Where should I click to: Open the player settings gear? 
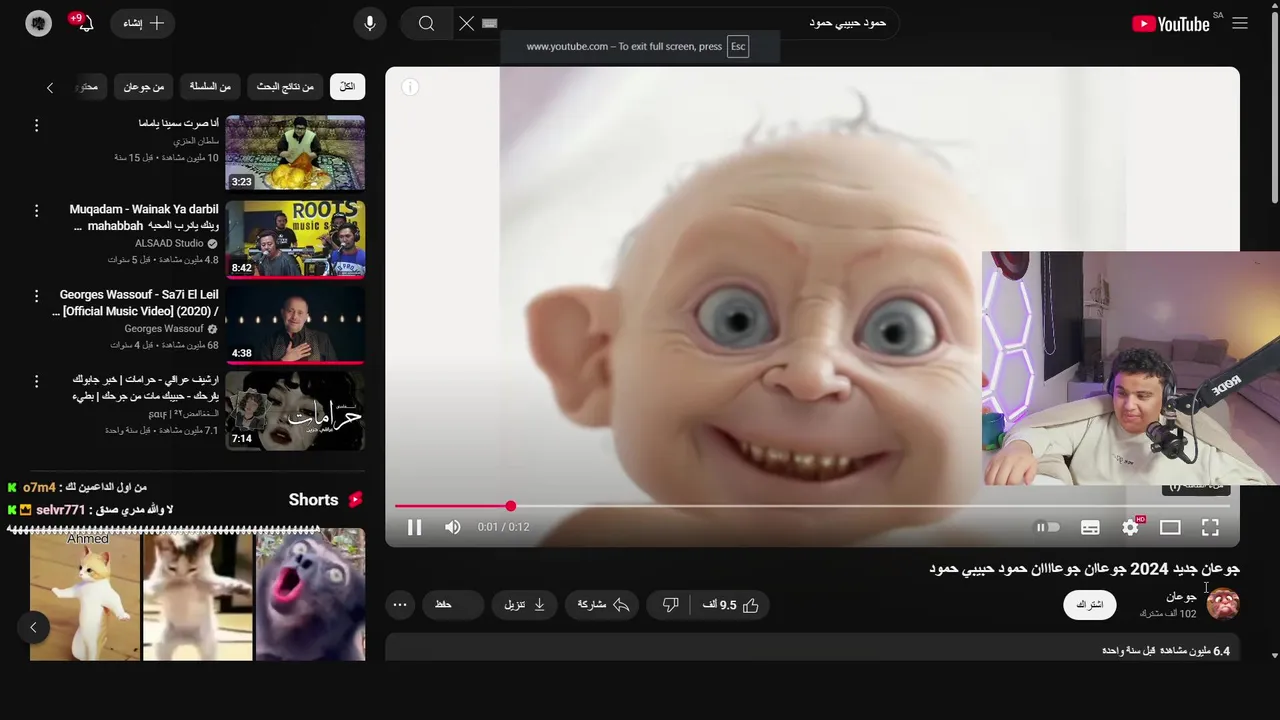[1131, 527]
